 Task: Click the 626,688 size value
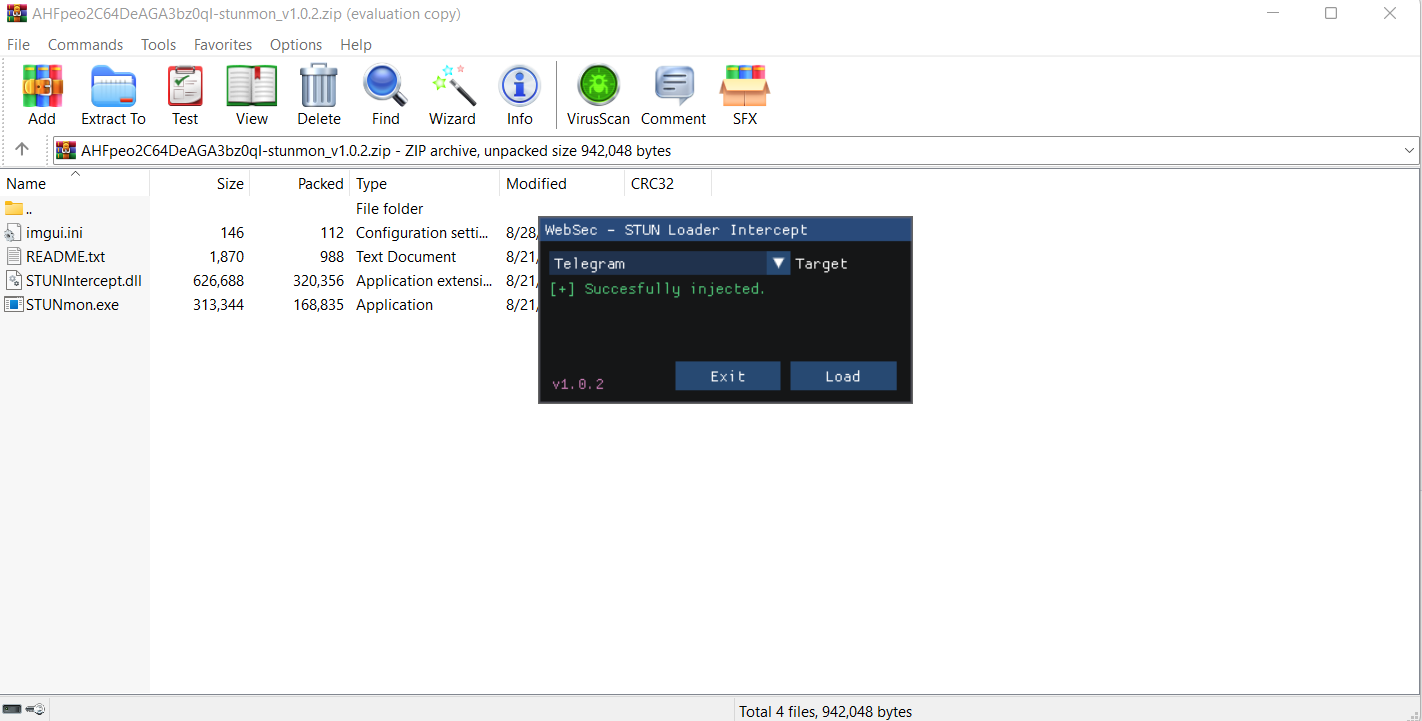click(218, 281)
